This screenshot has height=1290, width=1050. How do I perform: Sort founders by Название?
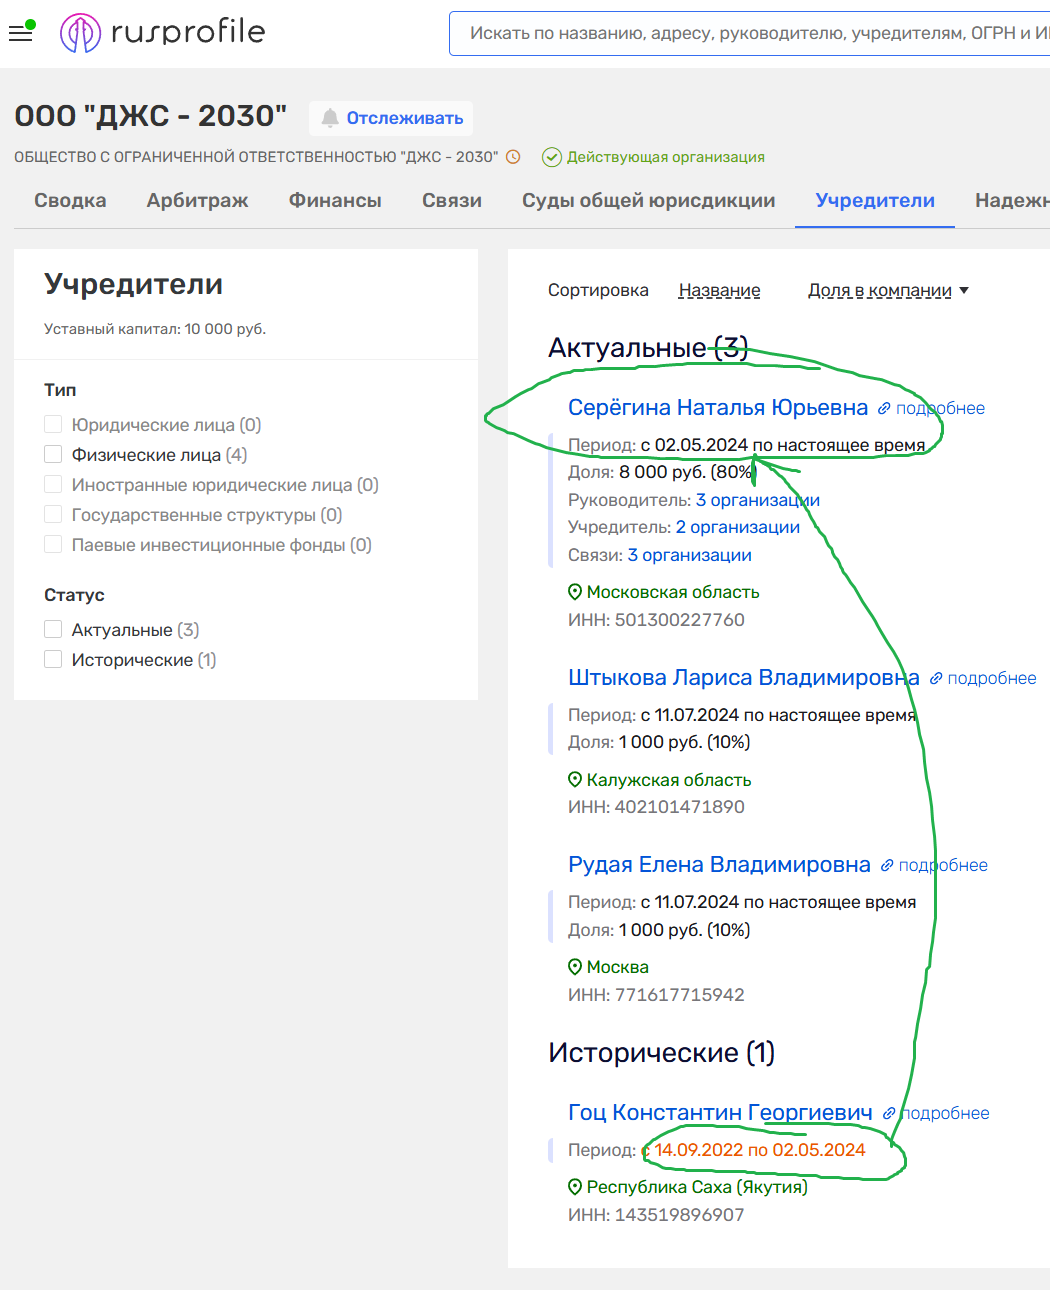719,290
